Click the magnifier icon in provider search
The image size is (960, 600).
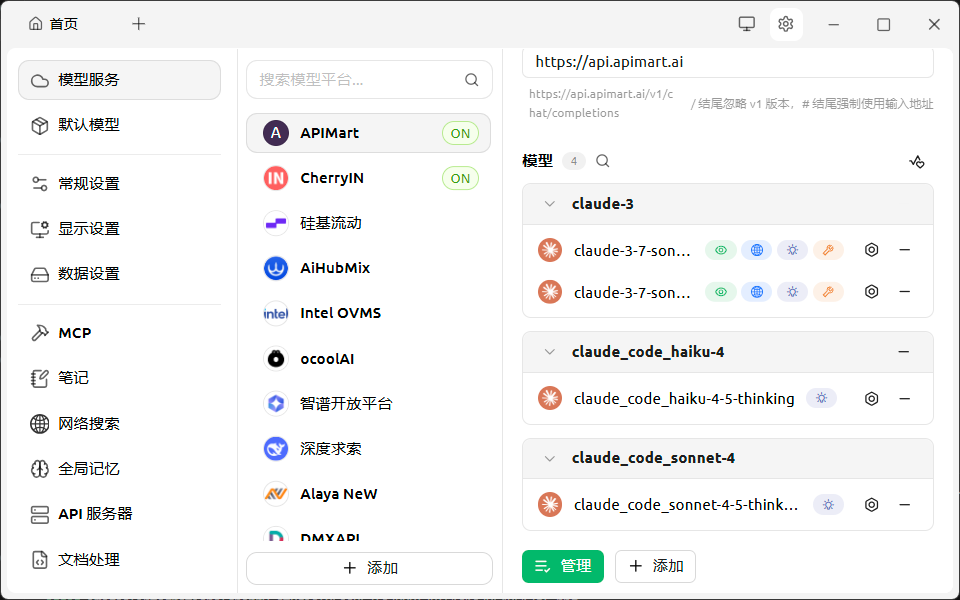pyautogui.click(x=471, y=80)
